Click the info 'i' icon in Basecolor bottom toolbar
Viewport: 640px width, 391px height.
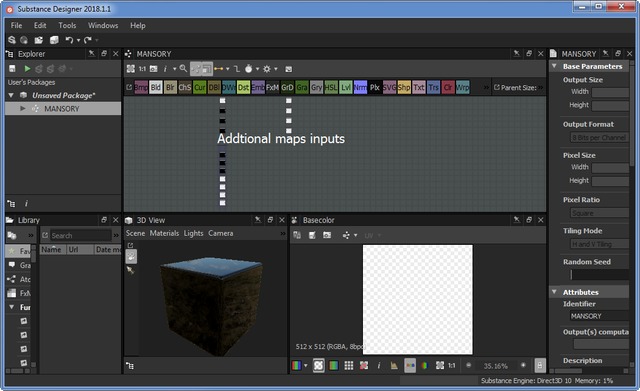(x=379, y=366)
